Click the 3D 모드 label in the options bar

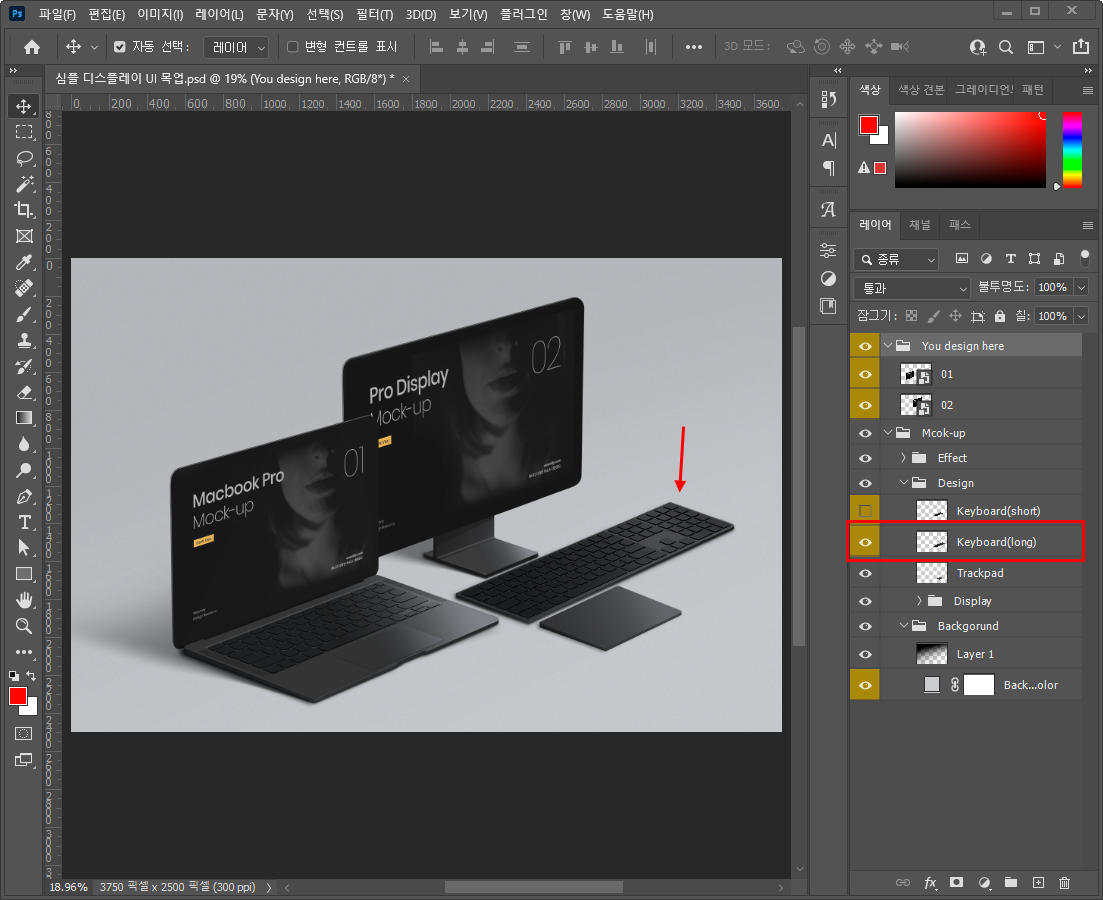747,46
